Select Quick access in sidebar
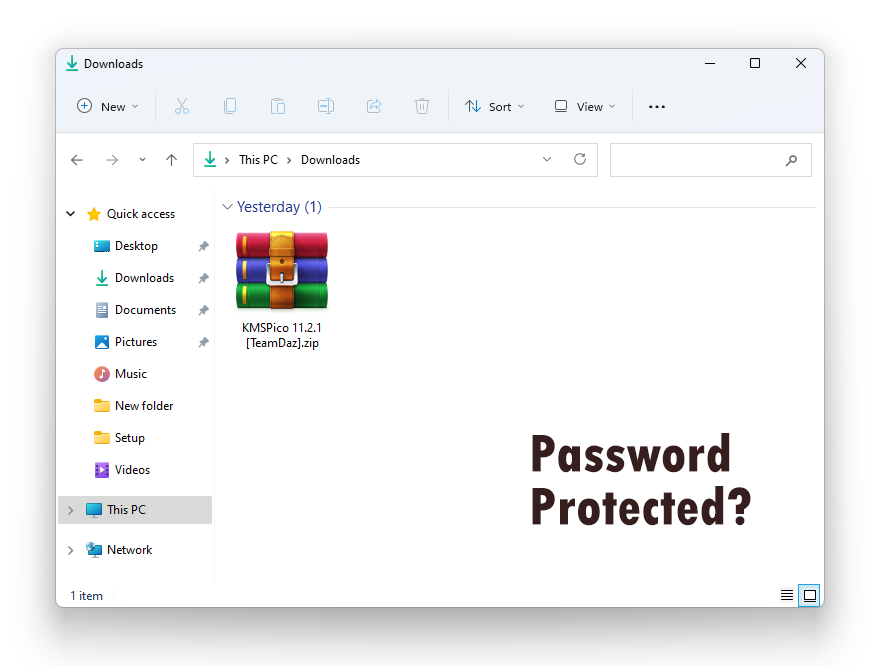The image size is (879, 666). (141, 214)
